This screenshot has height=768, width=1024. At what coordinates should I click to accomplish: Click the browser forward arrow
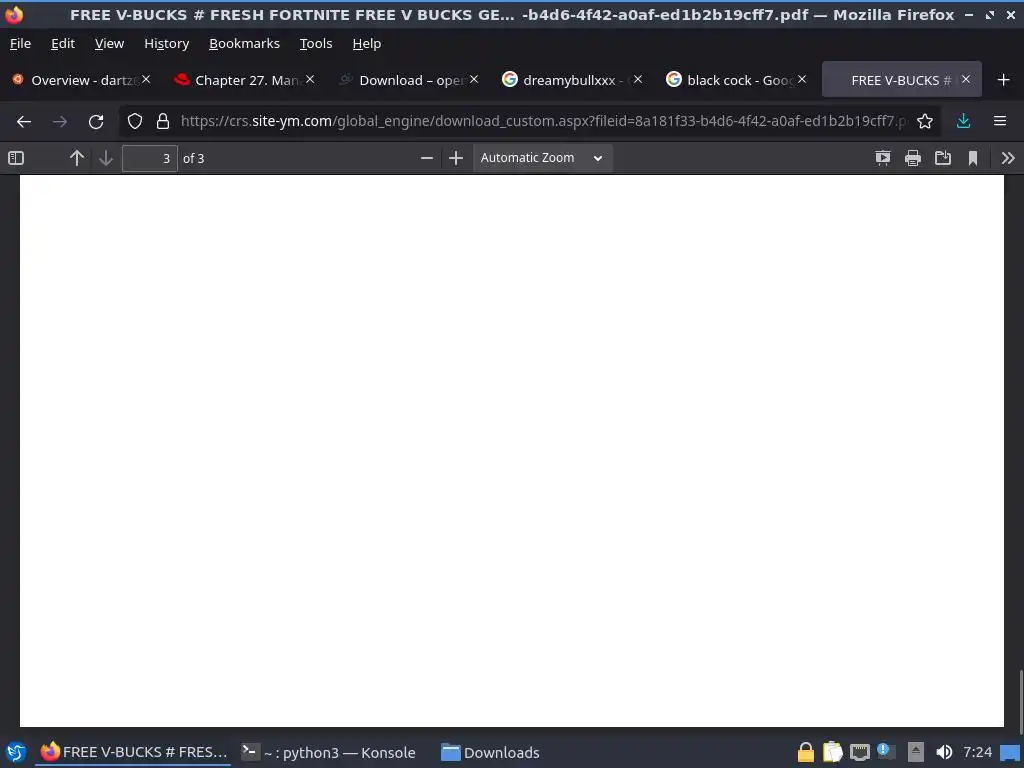60,121
